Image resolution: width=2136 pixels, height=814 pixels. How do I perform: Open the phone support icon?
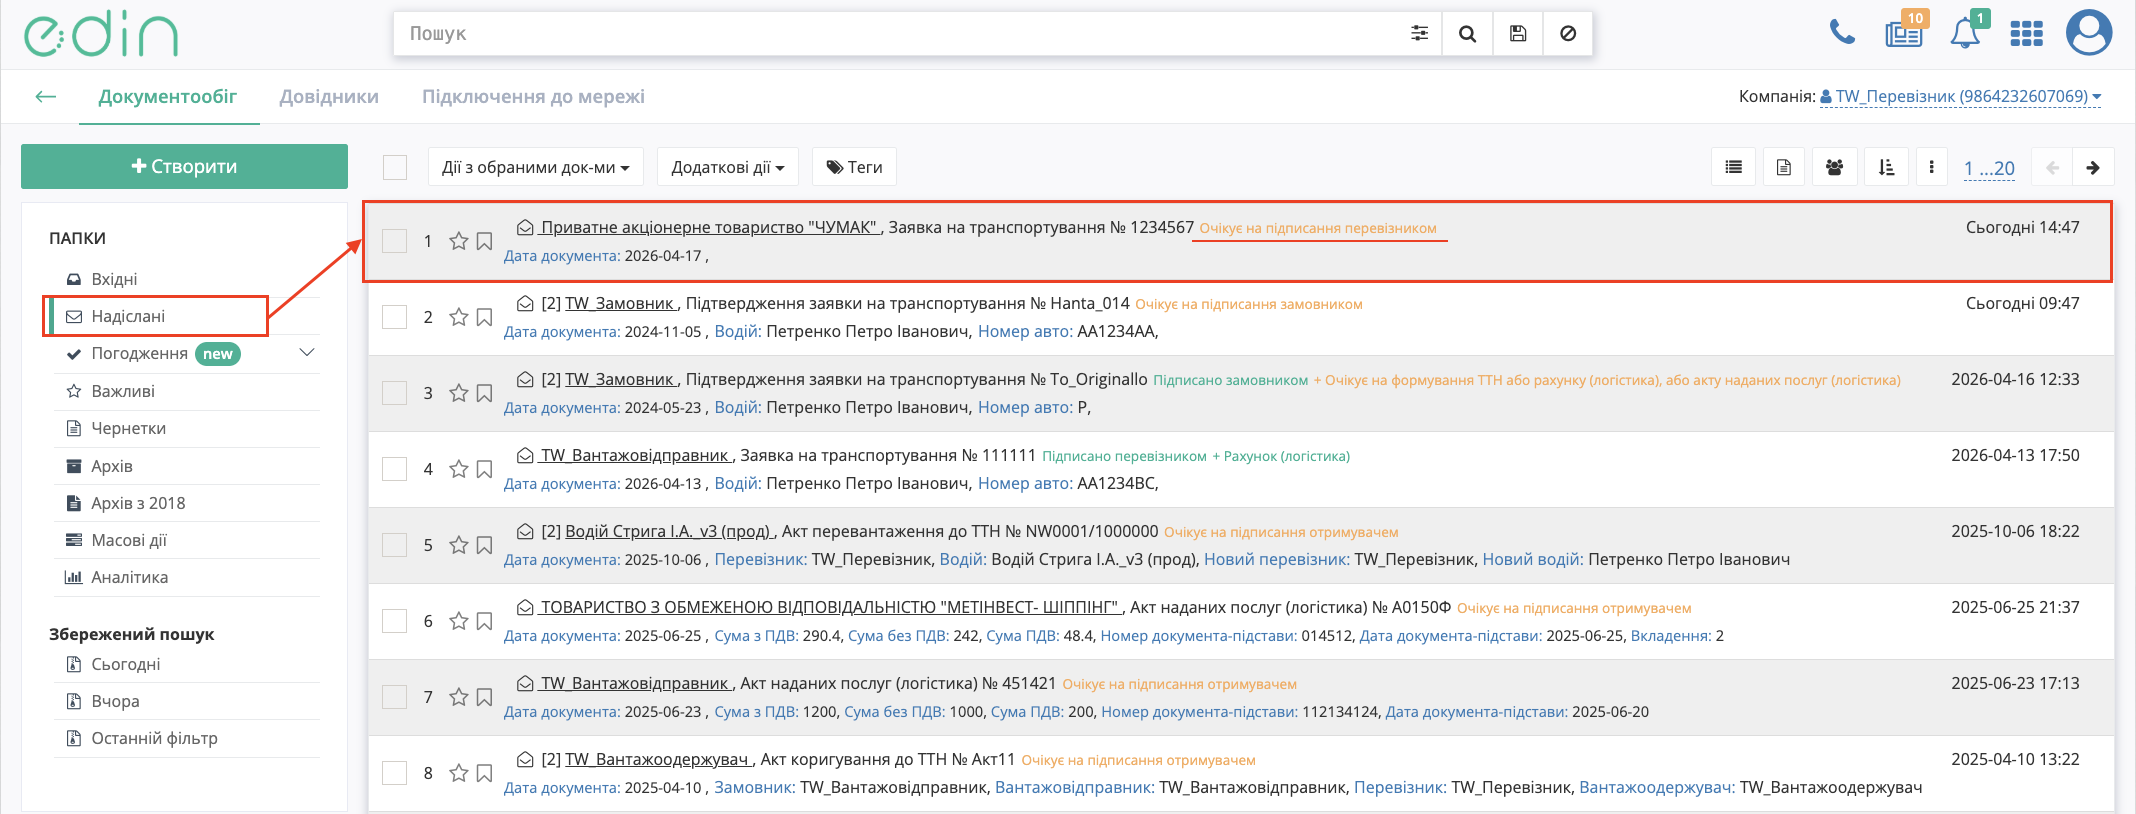pos(1842,33)
